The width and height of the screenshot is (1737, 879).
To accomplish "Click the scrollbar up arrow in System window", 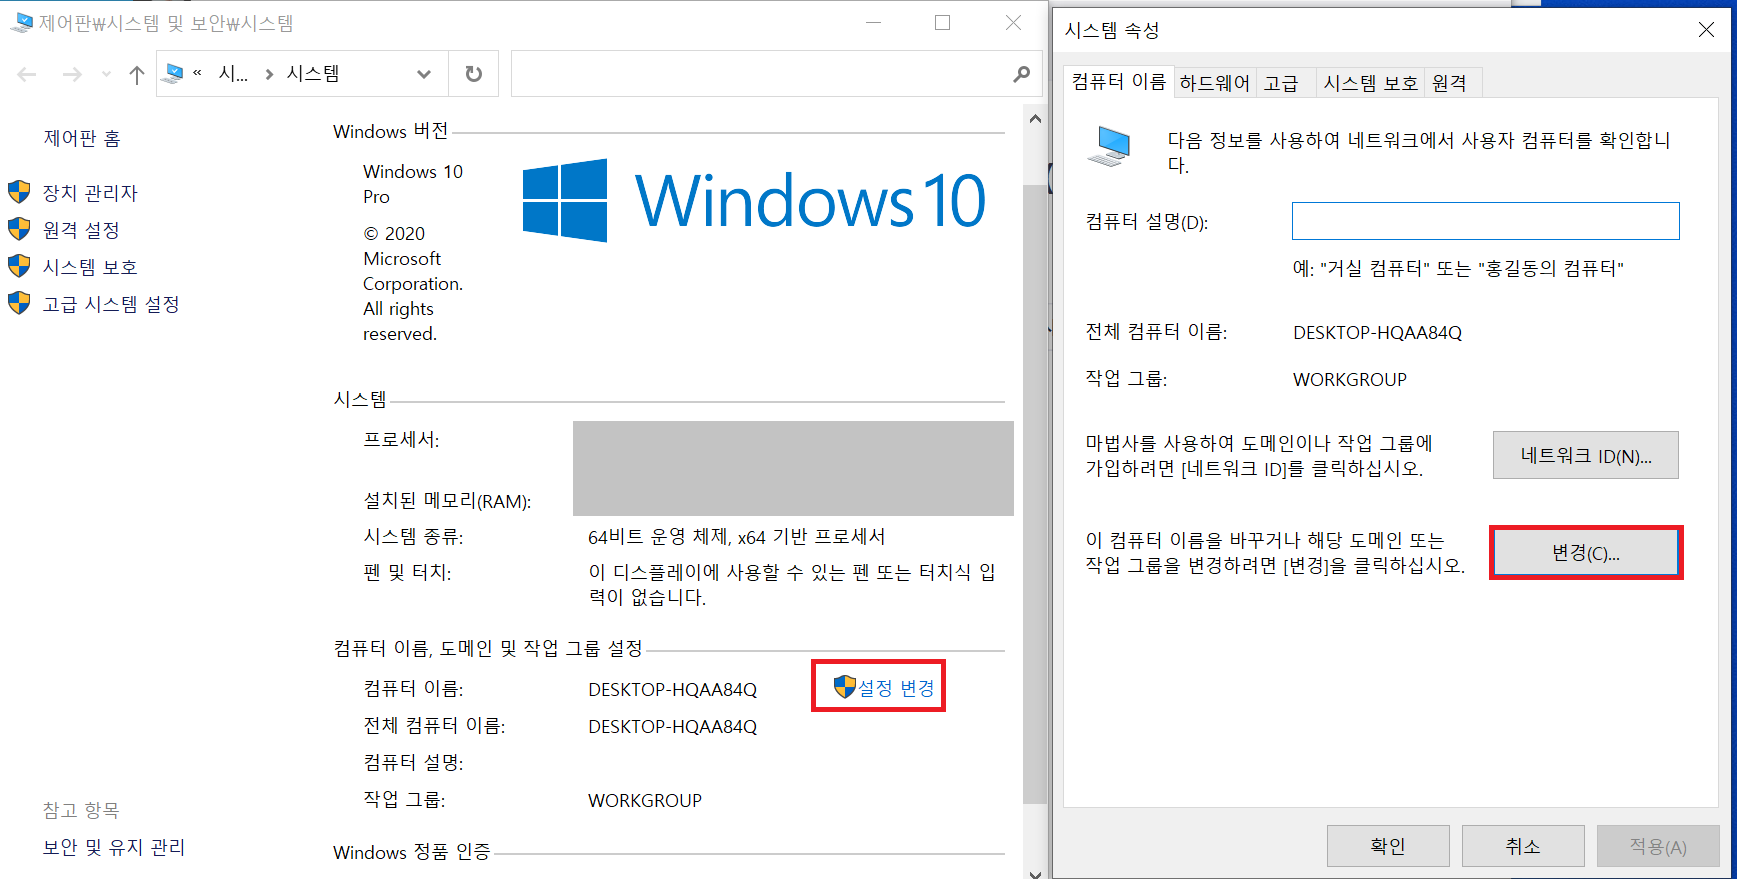I will (x=1035, y=119).
